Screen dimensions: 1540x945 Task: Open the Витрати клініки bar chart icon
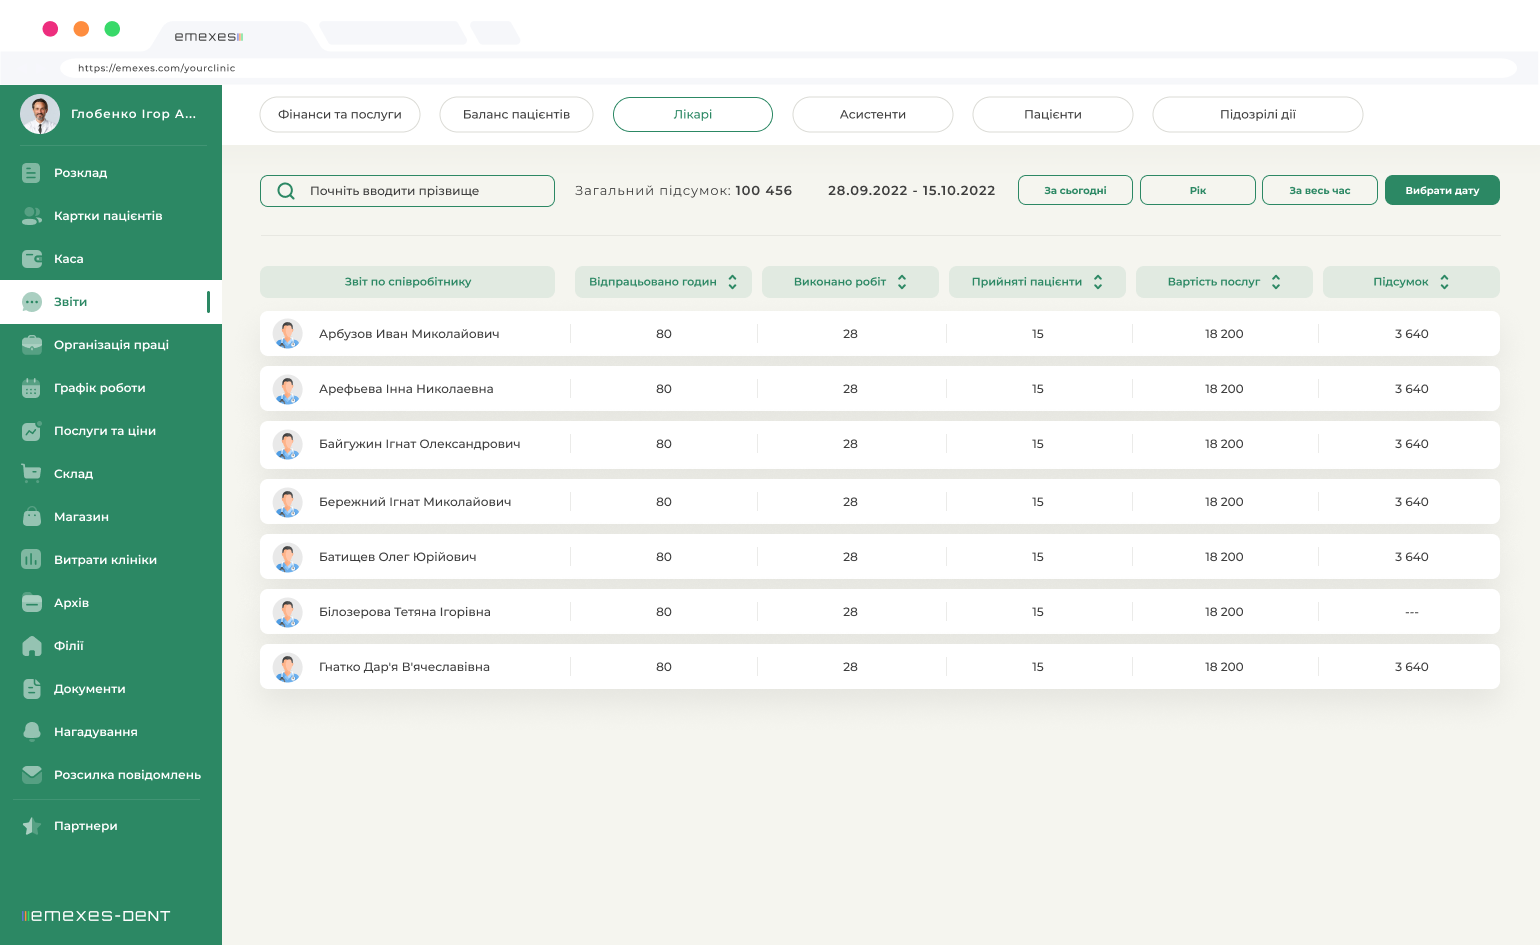coord(31,560)
